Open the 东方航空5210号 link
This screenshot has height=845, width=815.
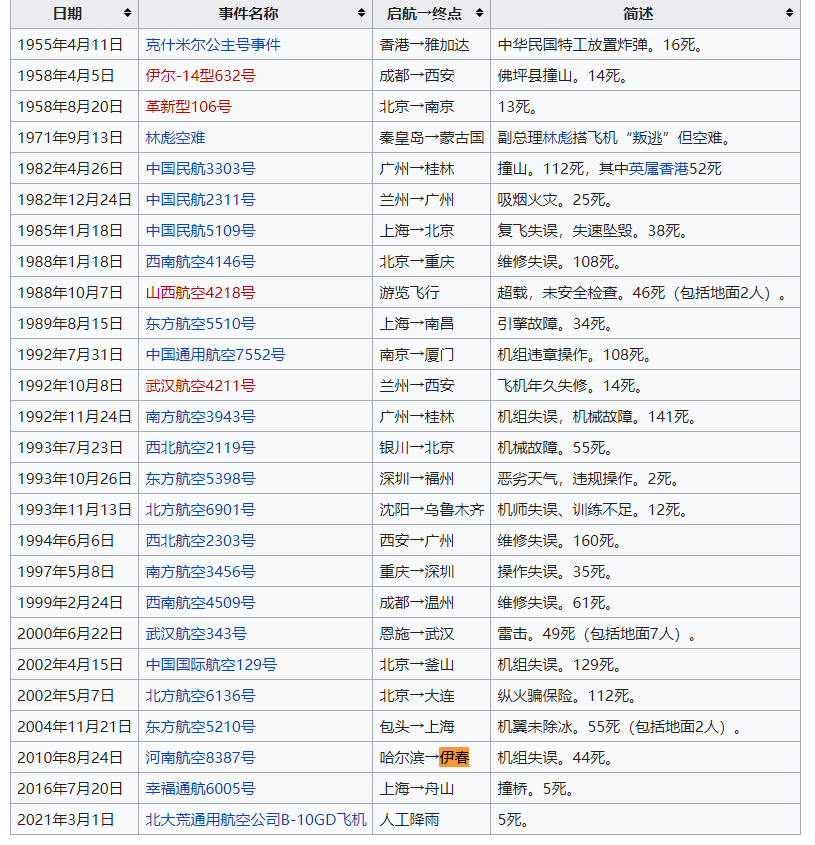(201, 726)
